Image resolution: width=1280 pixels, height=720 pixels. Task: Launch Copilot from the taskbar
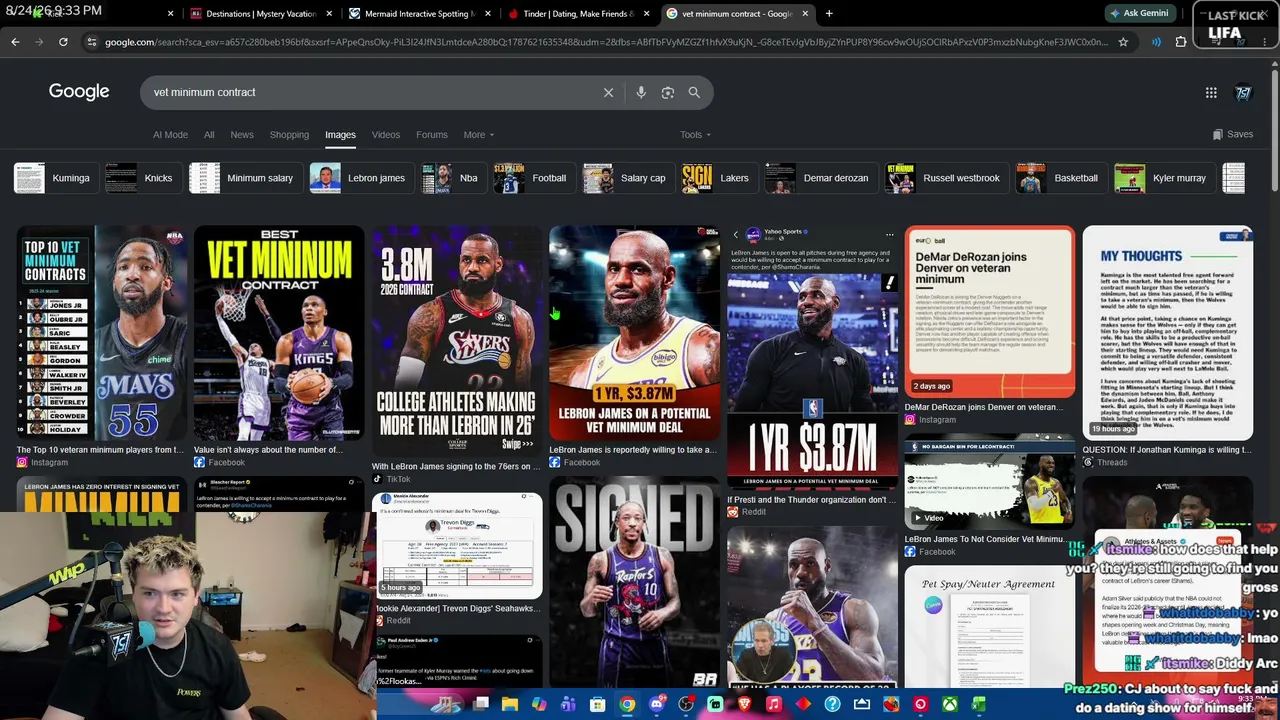(x=539, y=704)
